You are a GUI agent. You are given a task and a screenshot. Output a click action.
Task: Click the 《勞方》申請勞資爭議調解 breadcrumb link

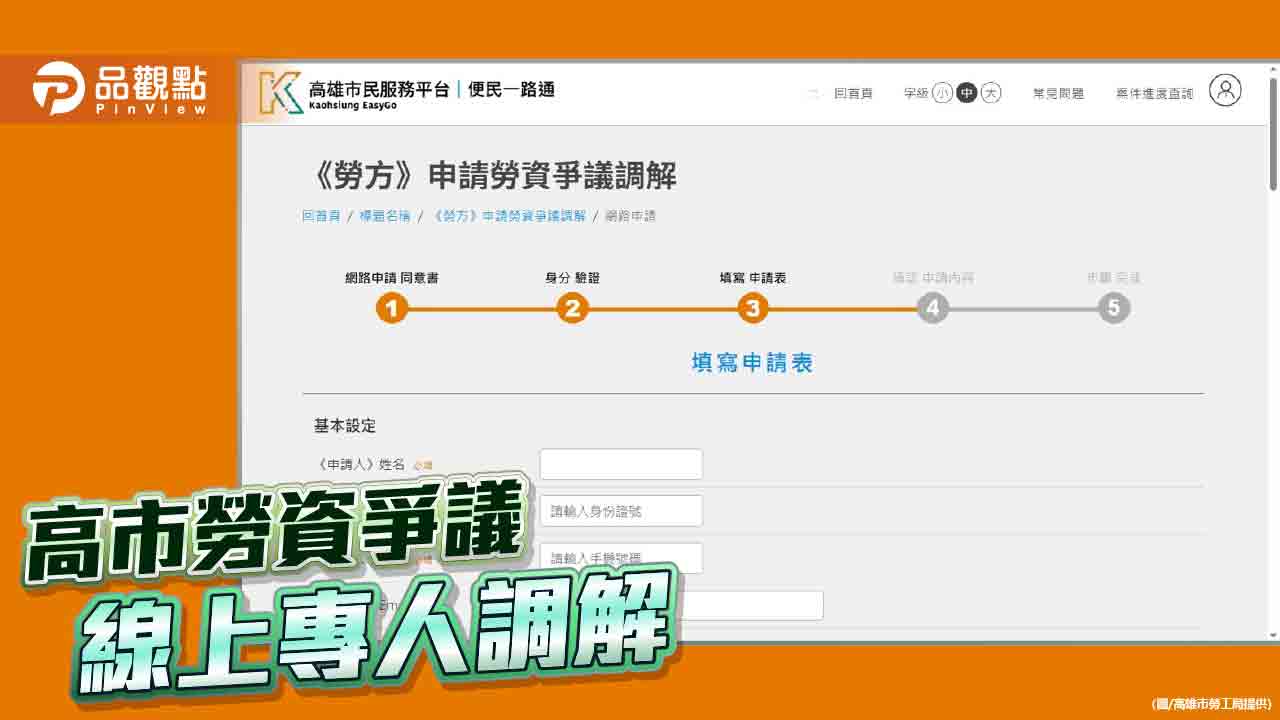tap(507, 216)
